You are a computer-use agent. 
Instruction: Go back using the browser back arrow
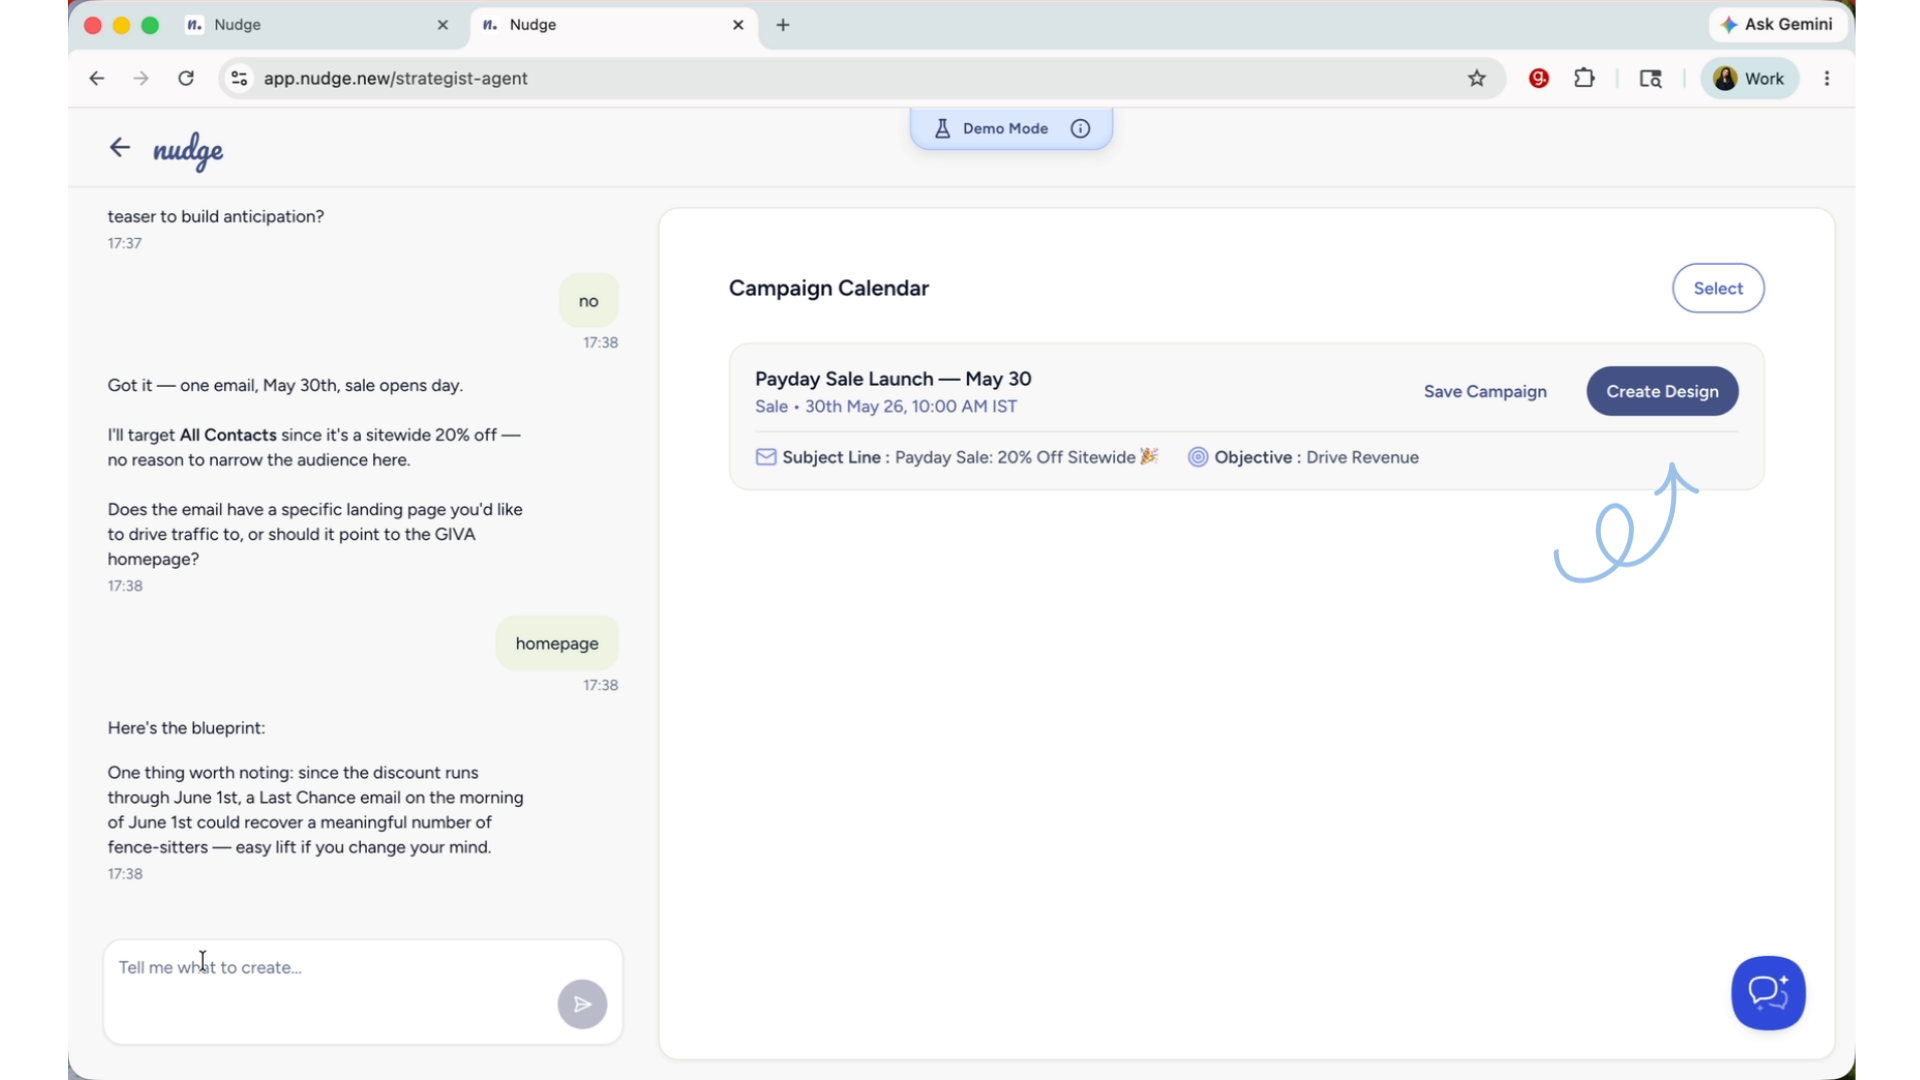click(96, 78)
